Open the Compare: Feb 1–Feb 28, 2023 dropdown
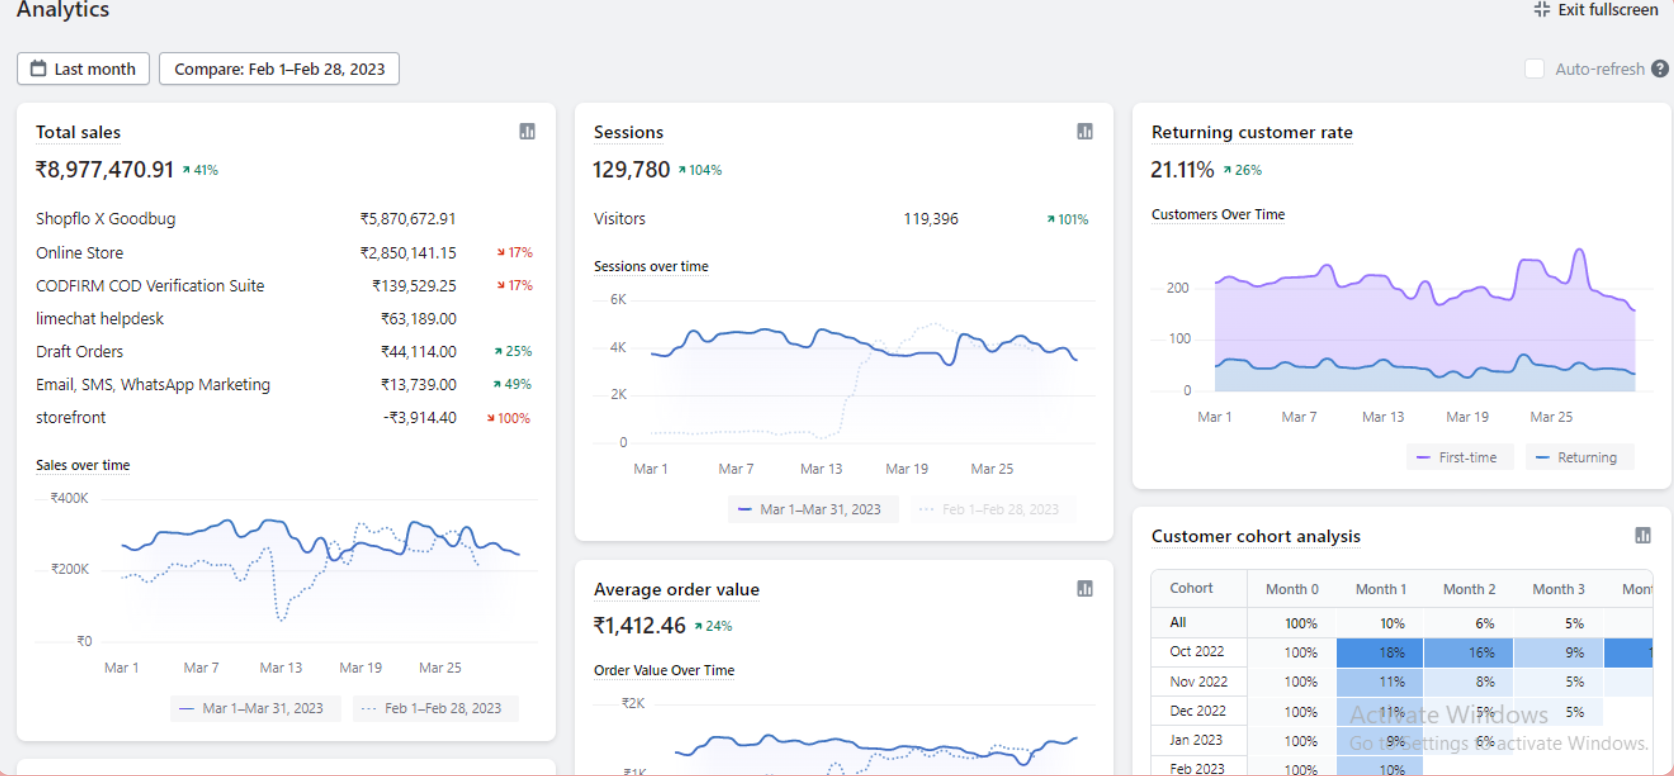This screenshot has height=776, width=1674. (279, 69)
